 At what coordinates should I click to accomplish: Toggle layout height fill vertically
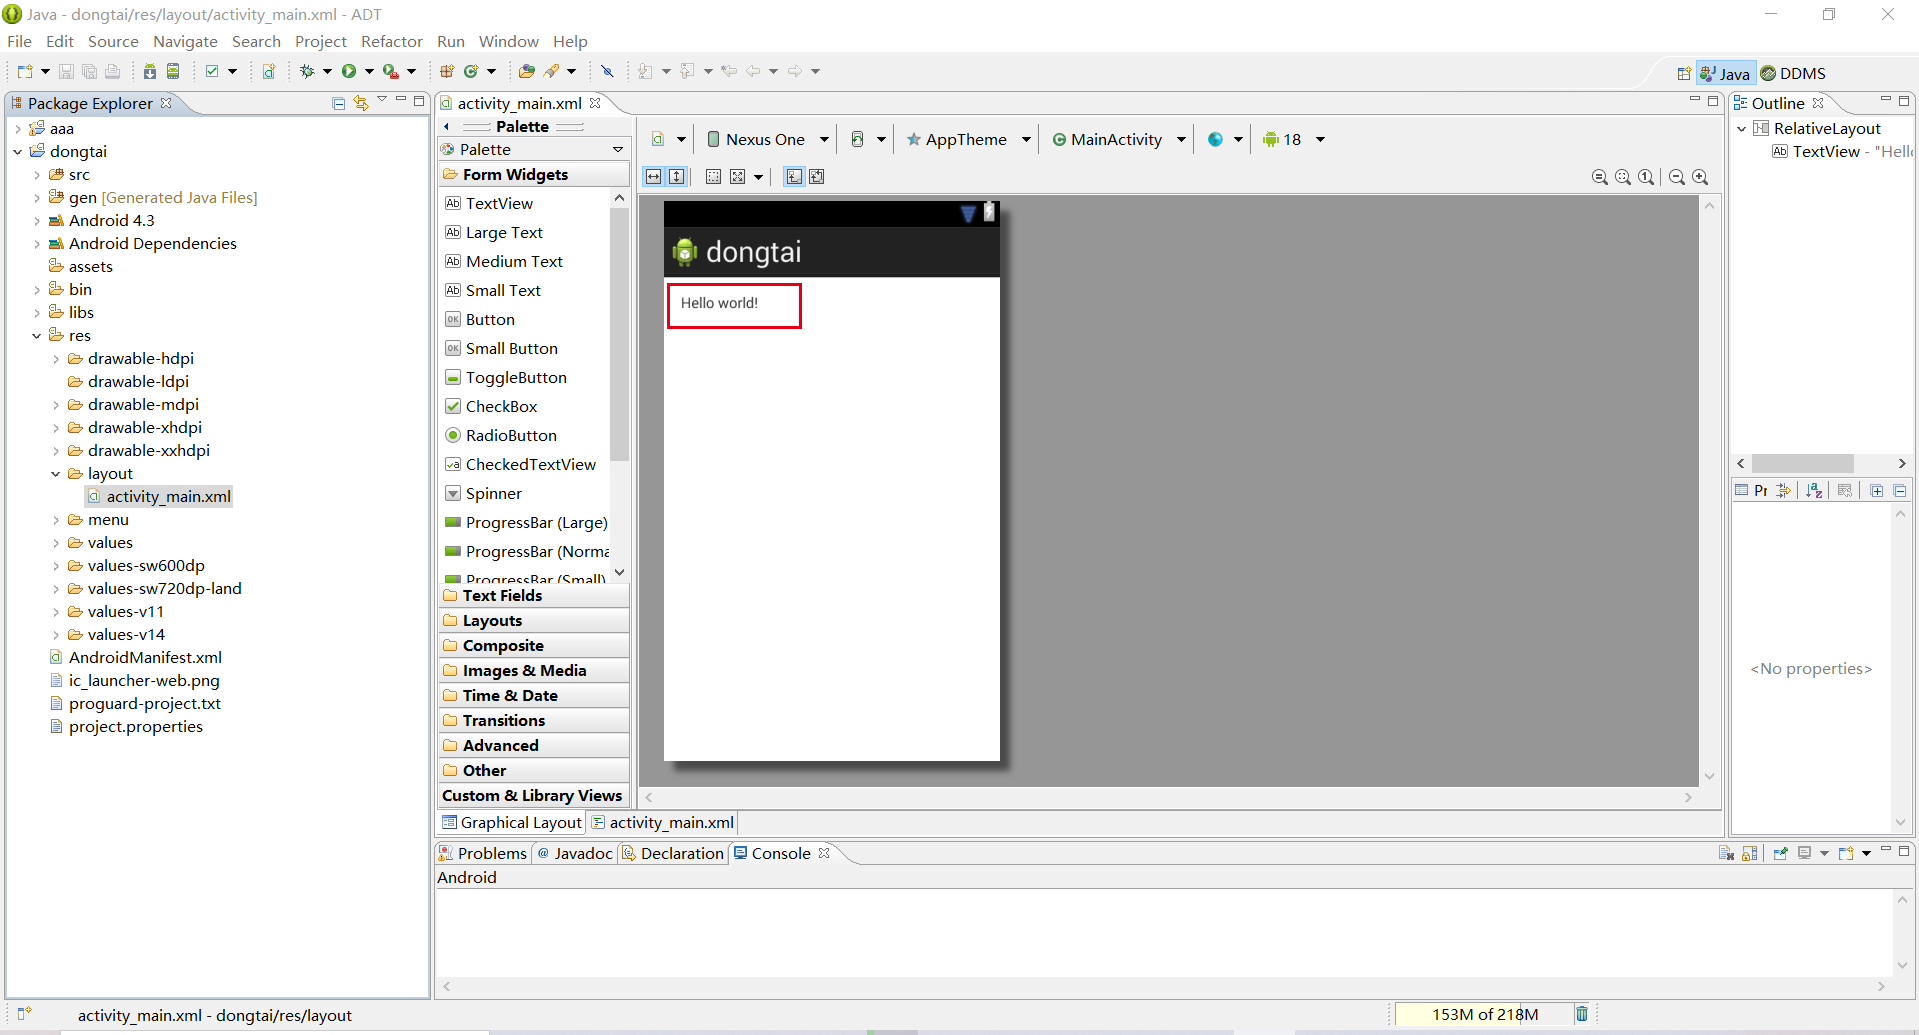click(x=677, y=177)
